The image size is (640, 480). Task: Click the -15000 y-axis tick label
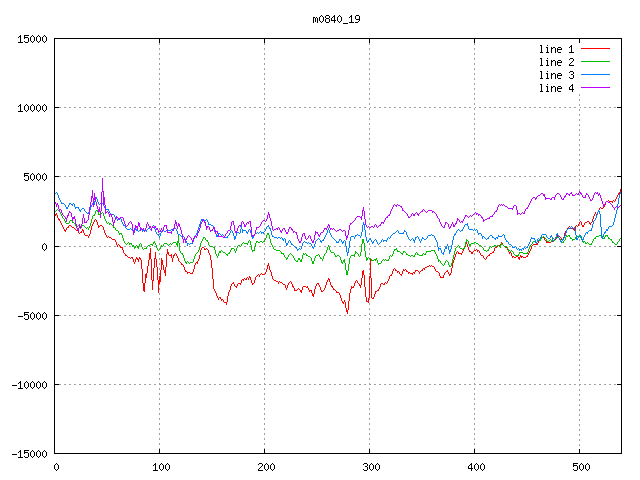coord(29,453)
